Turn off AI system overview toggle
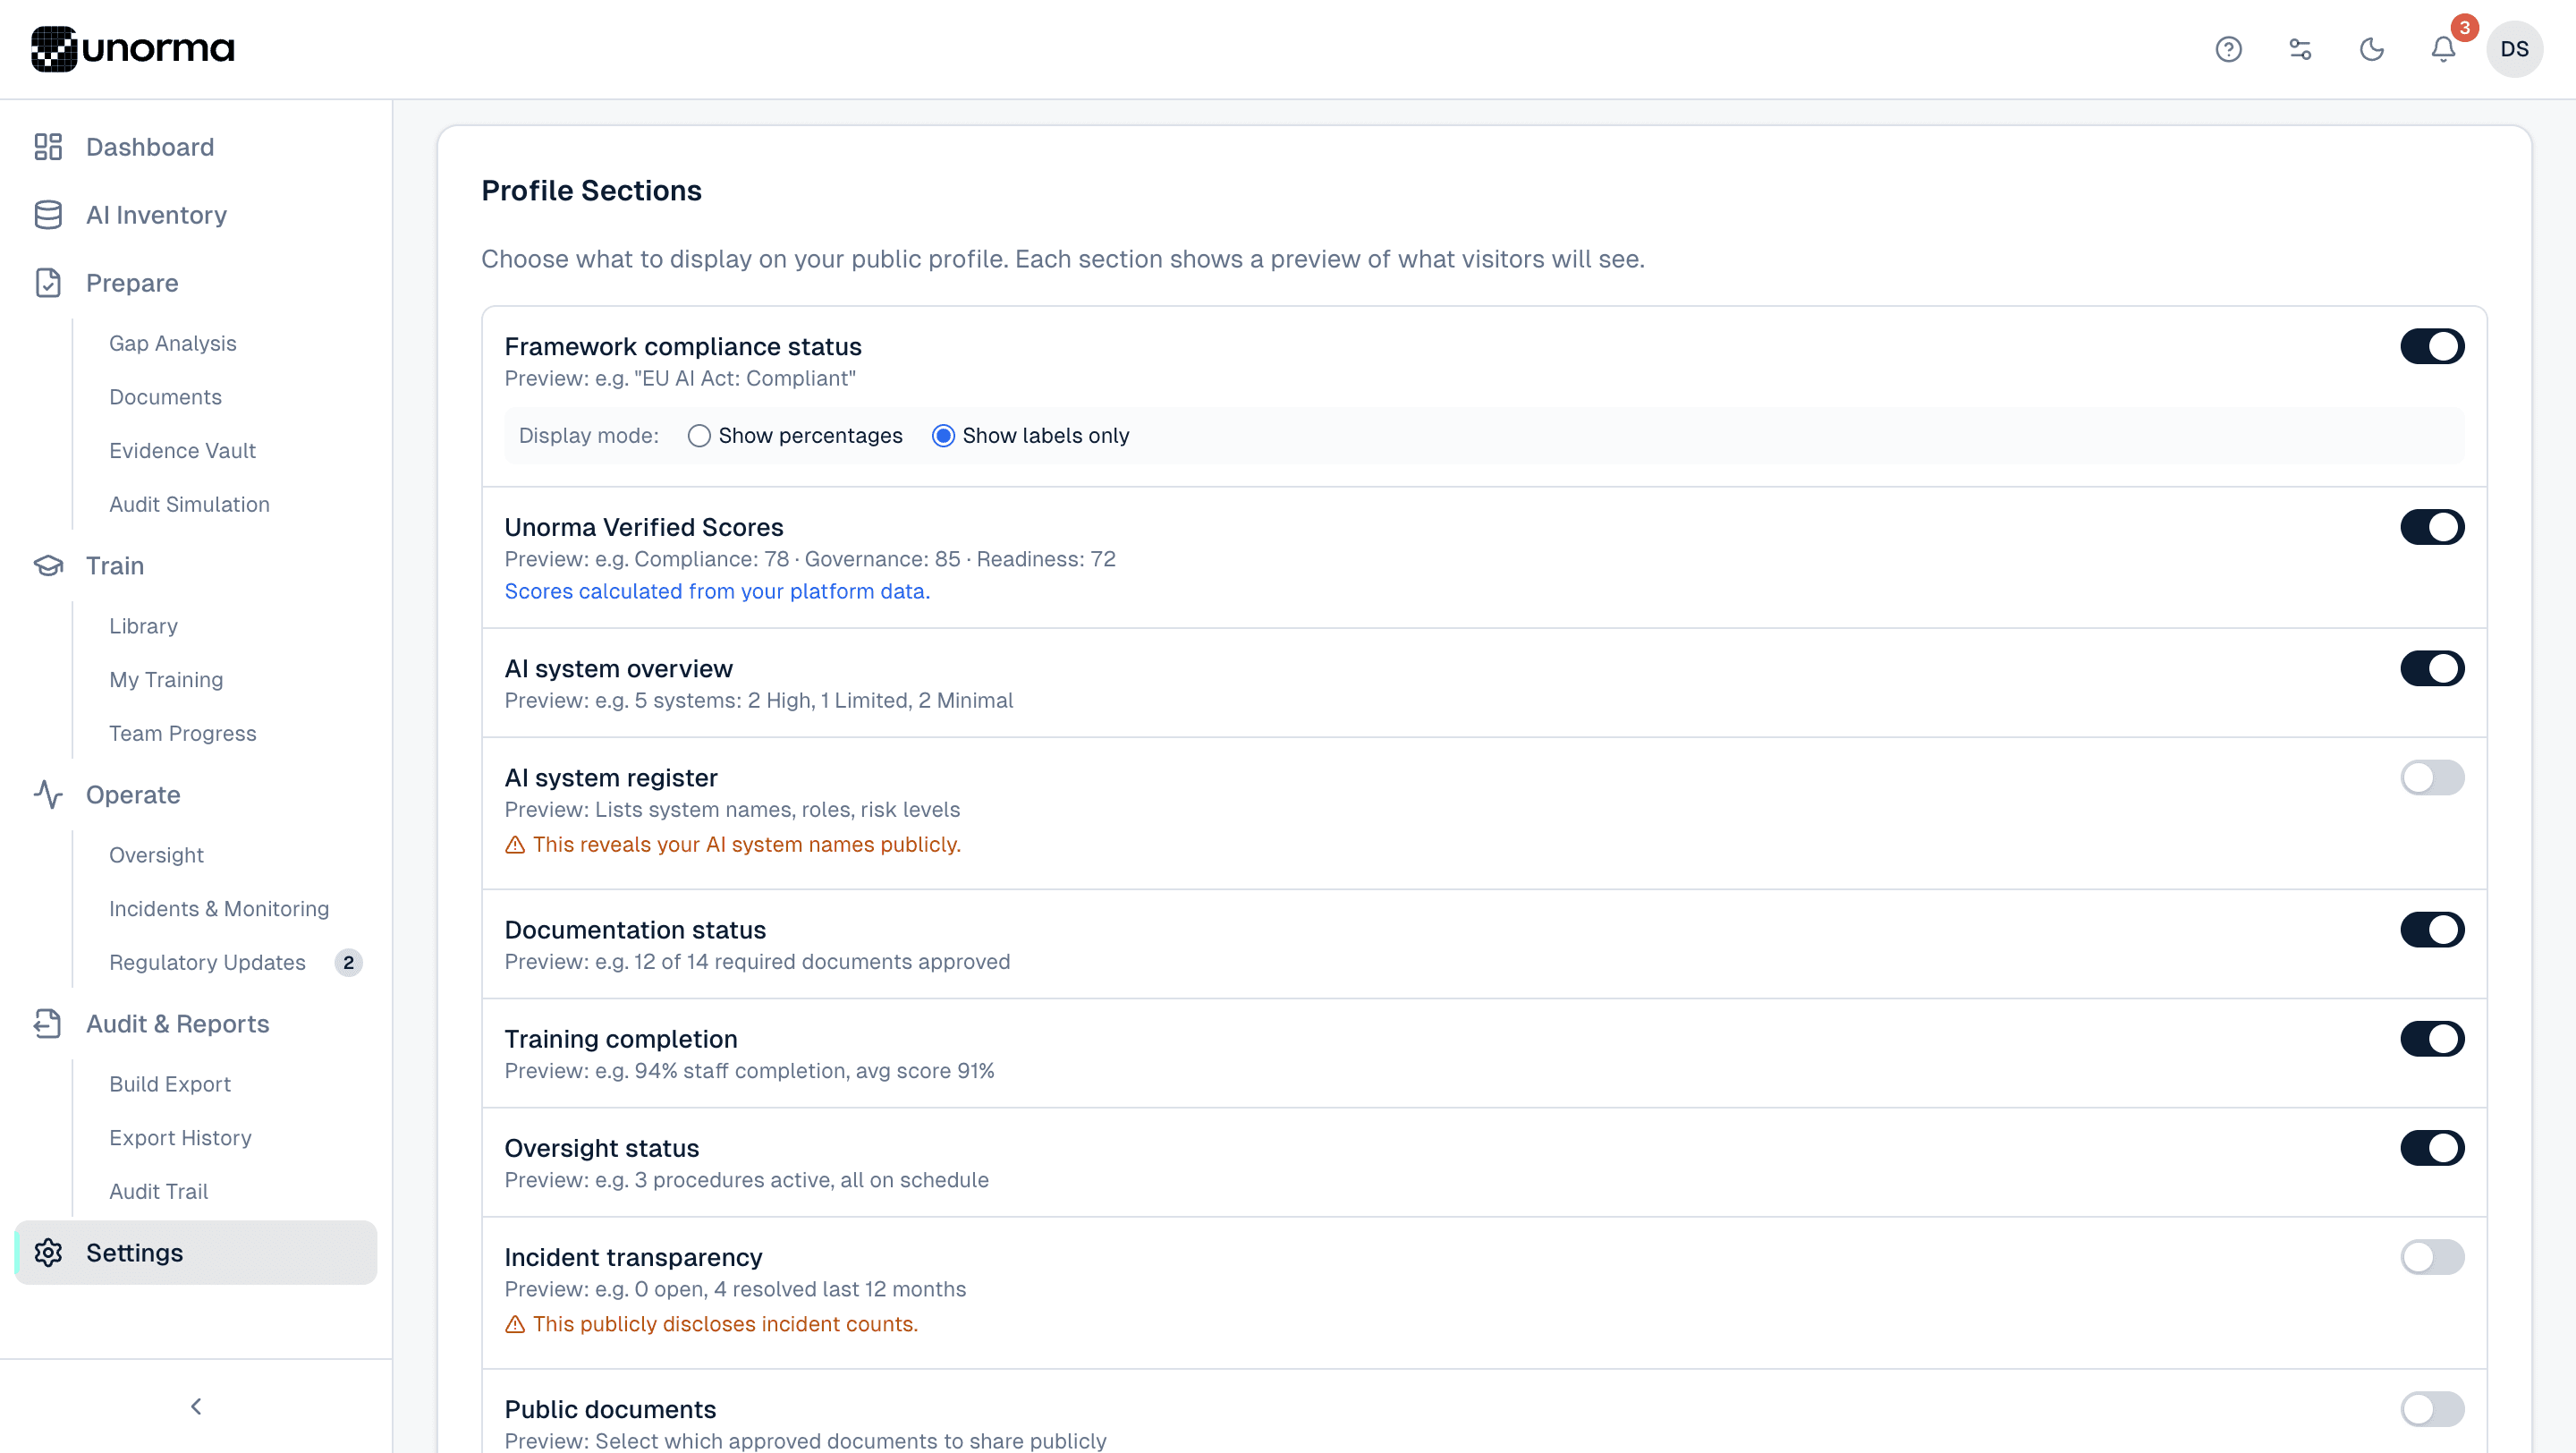Screen dimensions: 2576x1453 [2432, 669]
